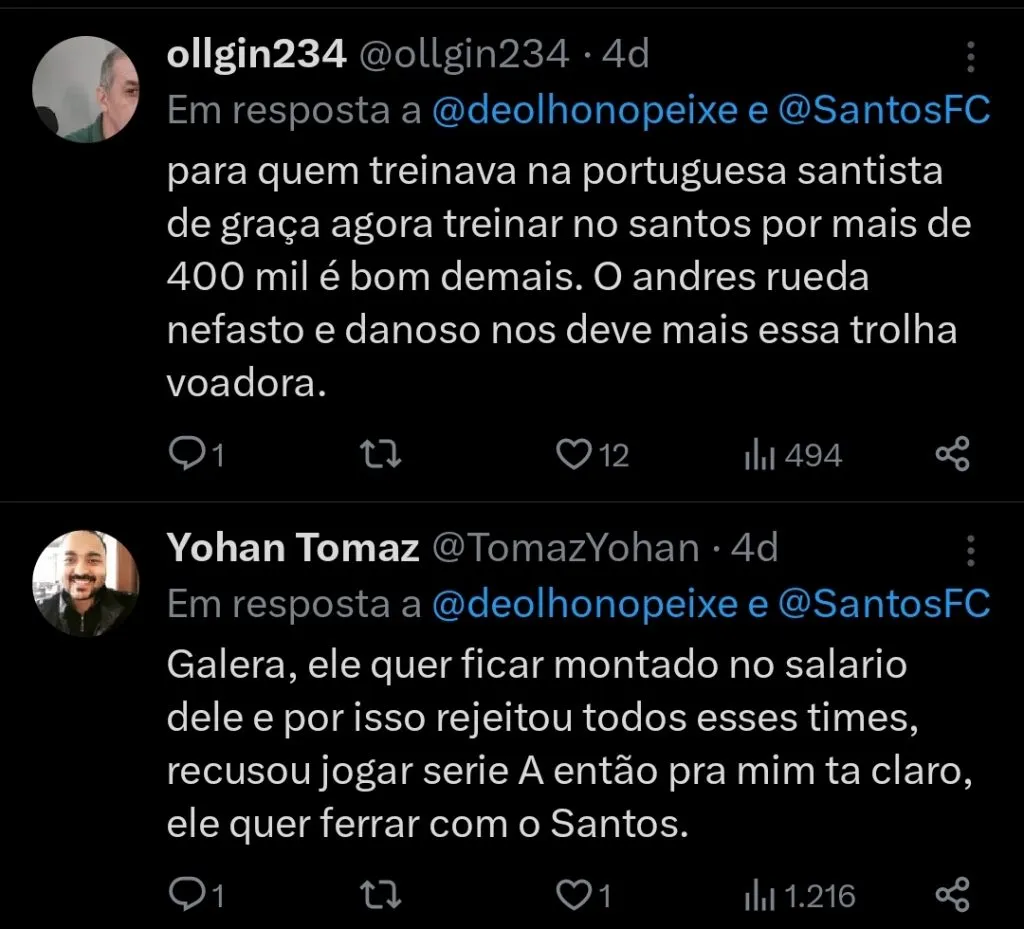Share ollgin234's reply

coord(951,452)
